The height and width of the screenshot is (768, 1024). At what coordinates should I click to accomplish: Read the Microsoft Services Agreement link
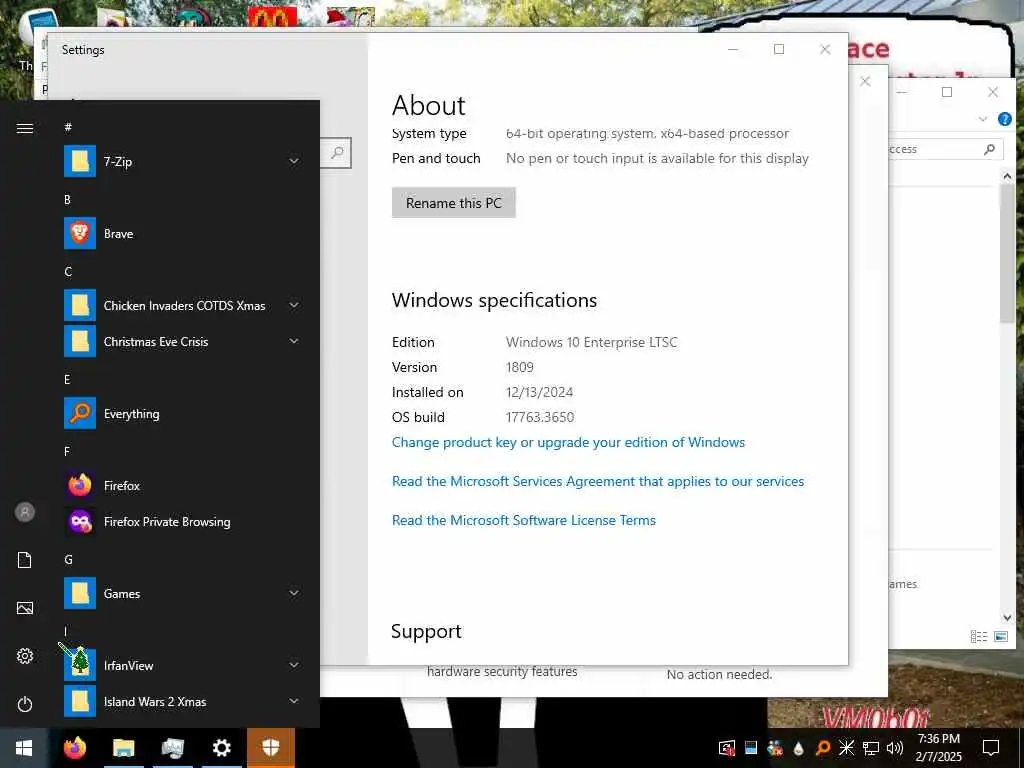tap(598, 481)
